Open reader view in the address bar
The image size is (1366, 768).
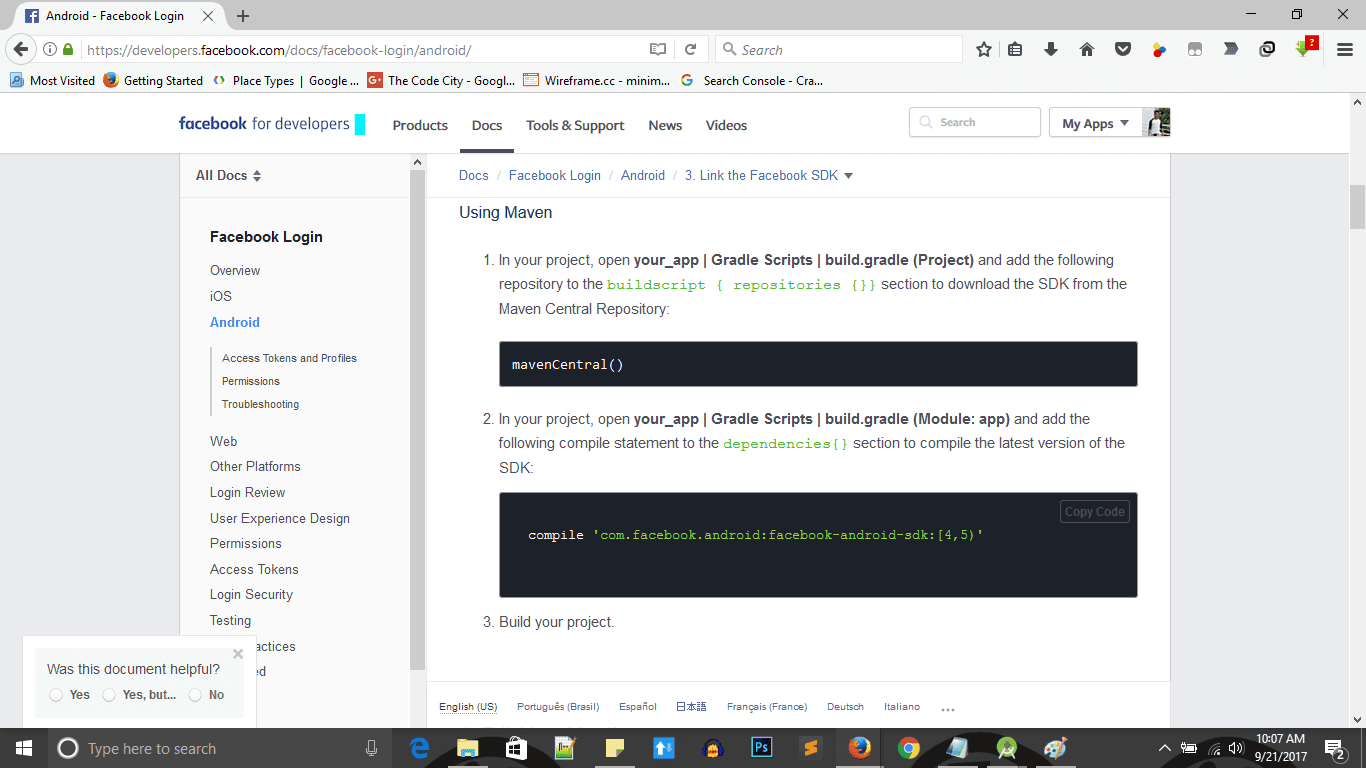pos(657,49)
